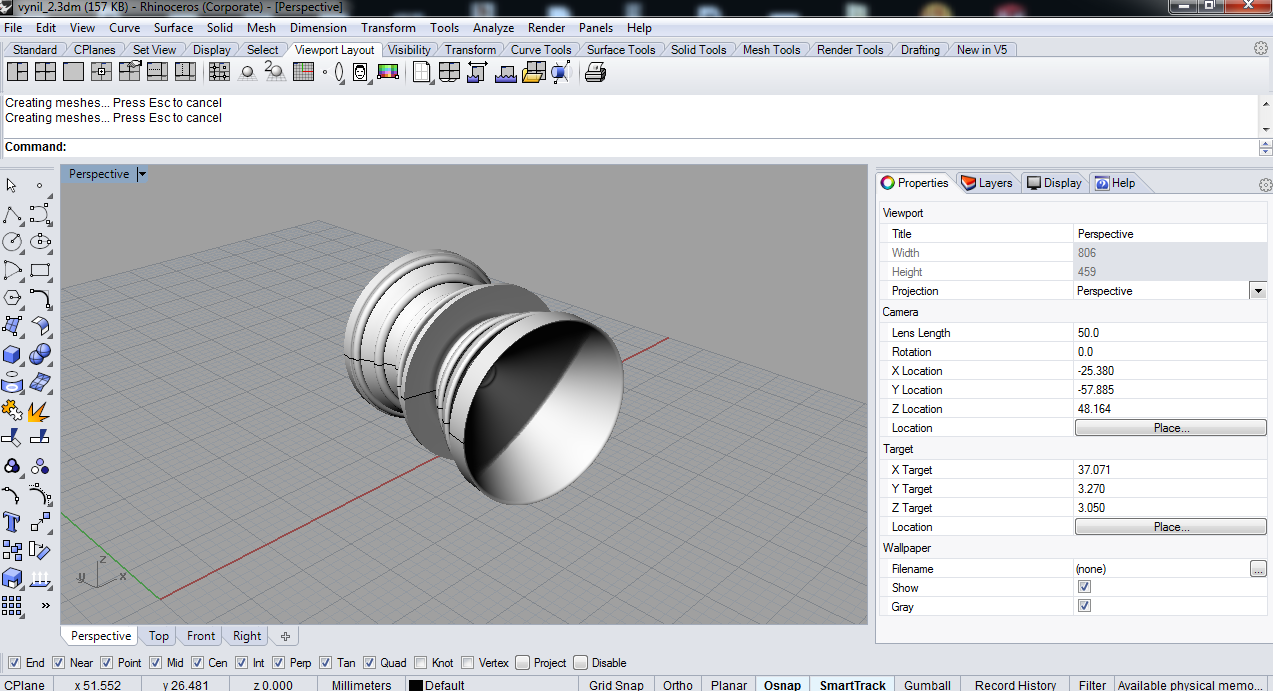
Task: Select the Explode tool
Action: click(40, 410)
